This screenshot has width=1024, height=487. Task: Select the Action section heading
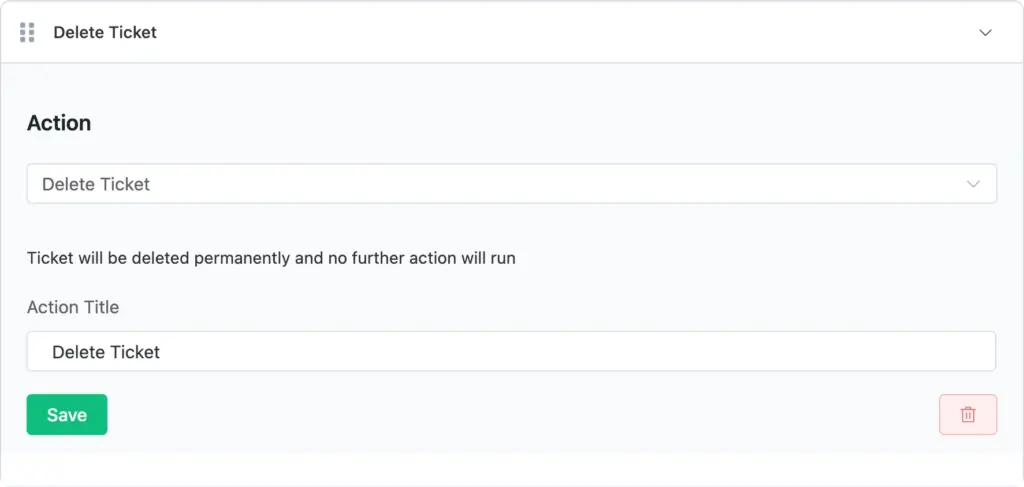[x=59, y=123]
